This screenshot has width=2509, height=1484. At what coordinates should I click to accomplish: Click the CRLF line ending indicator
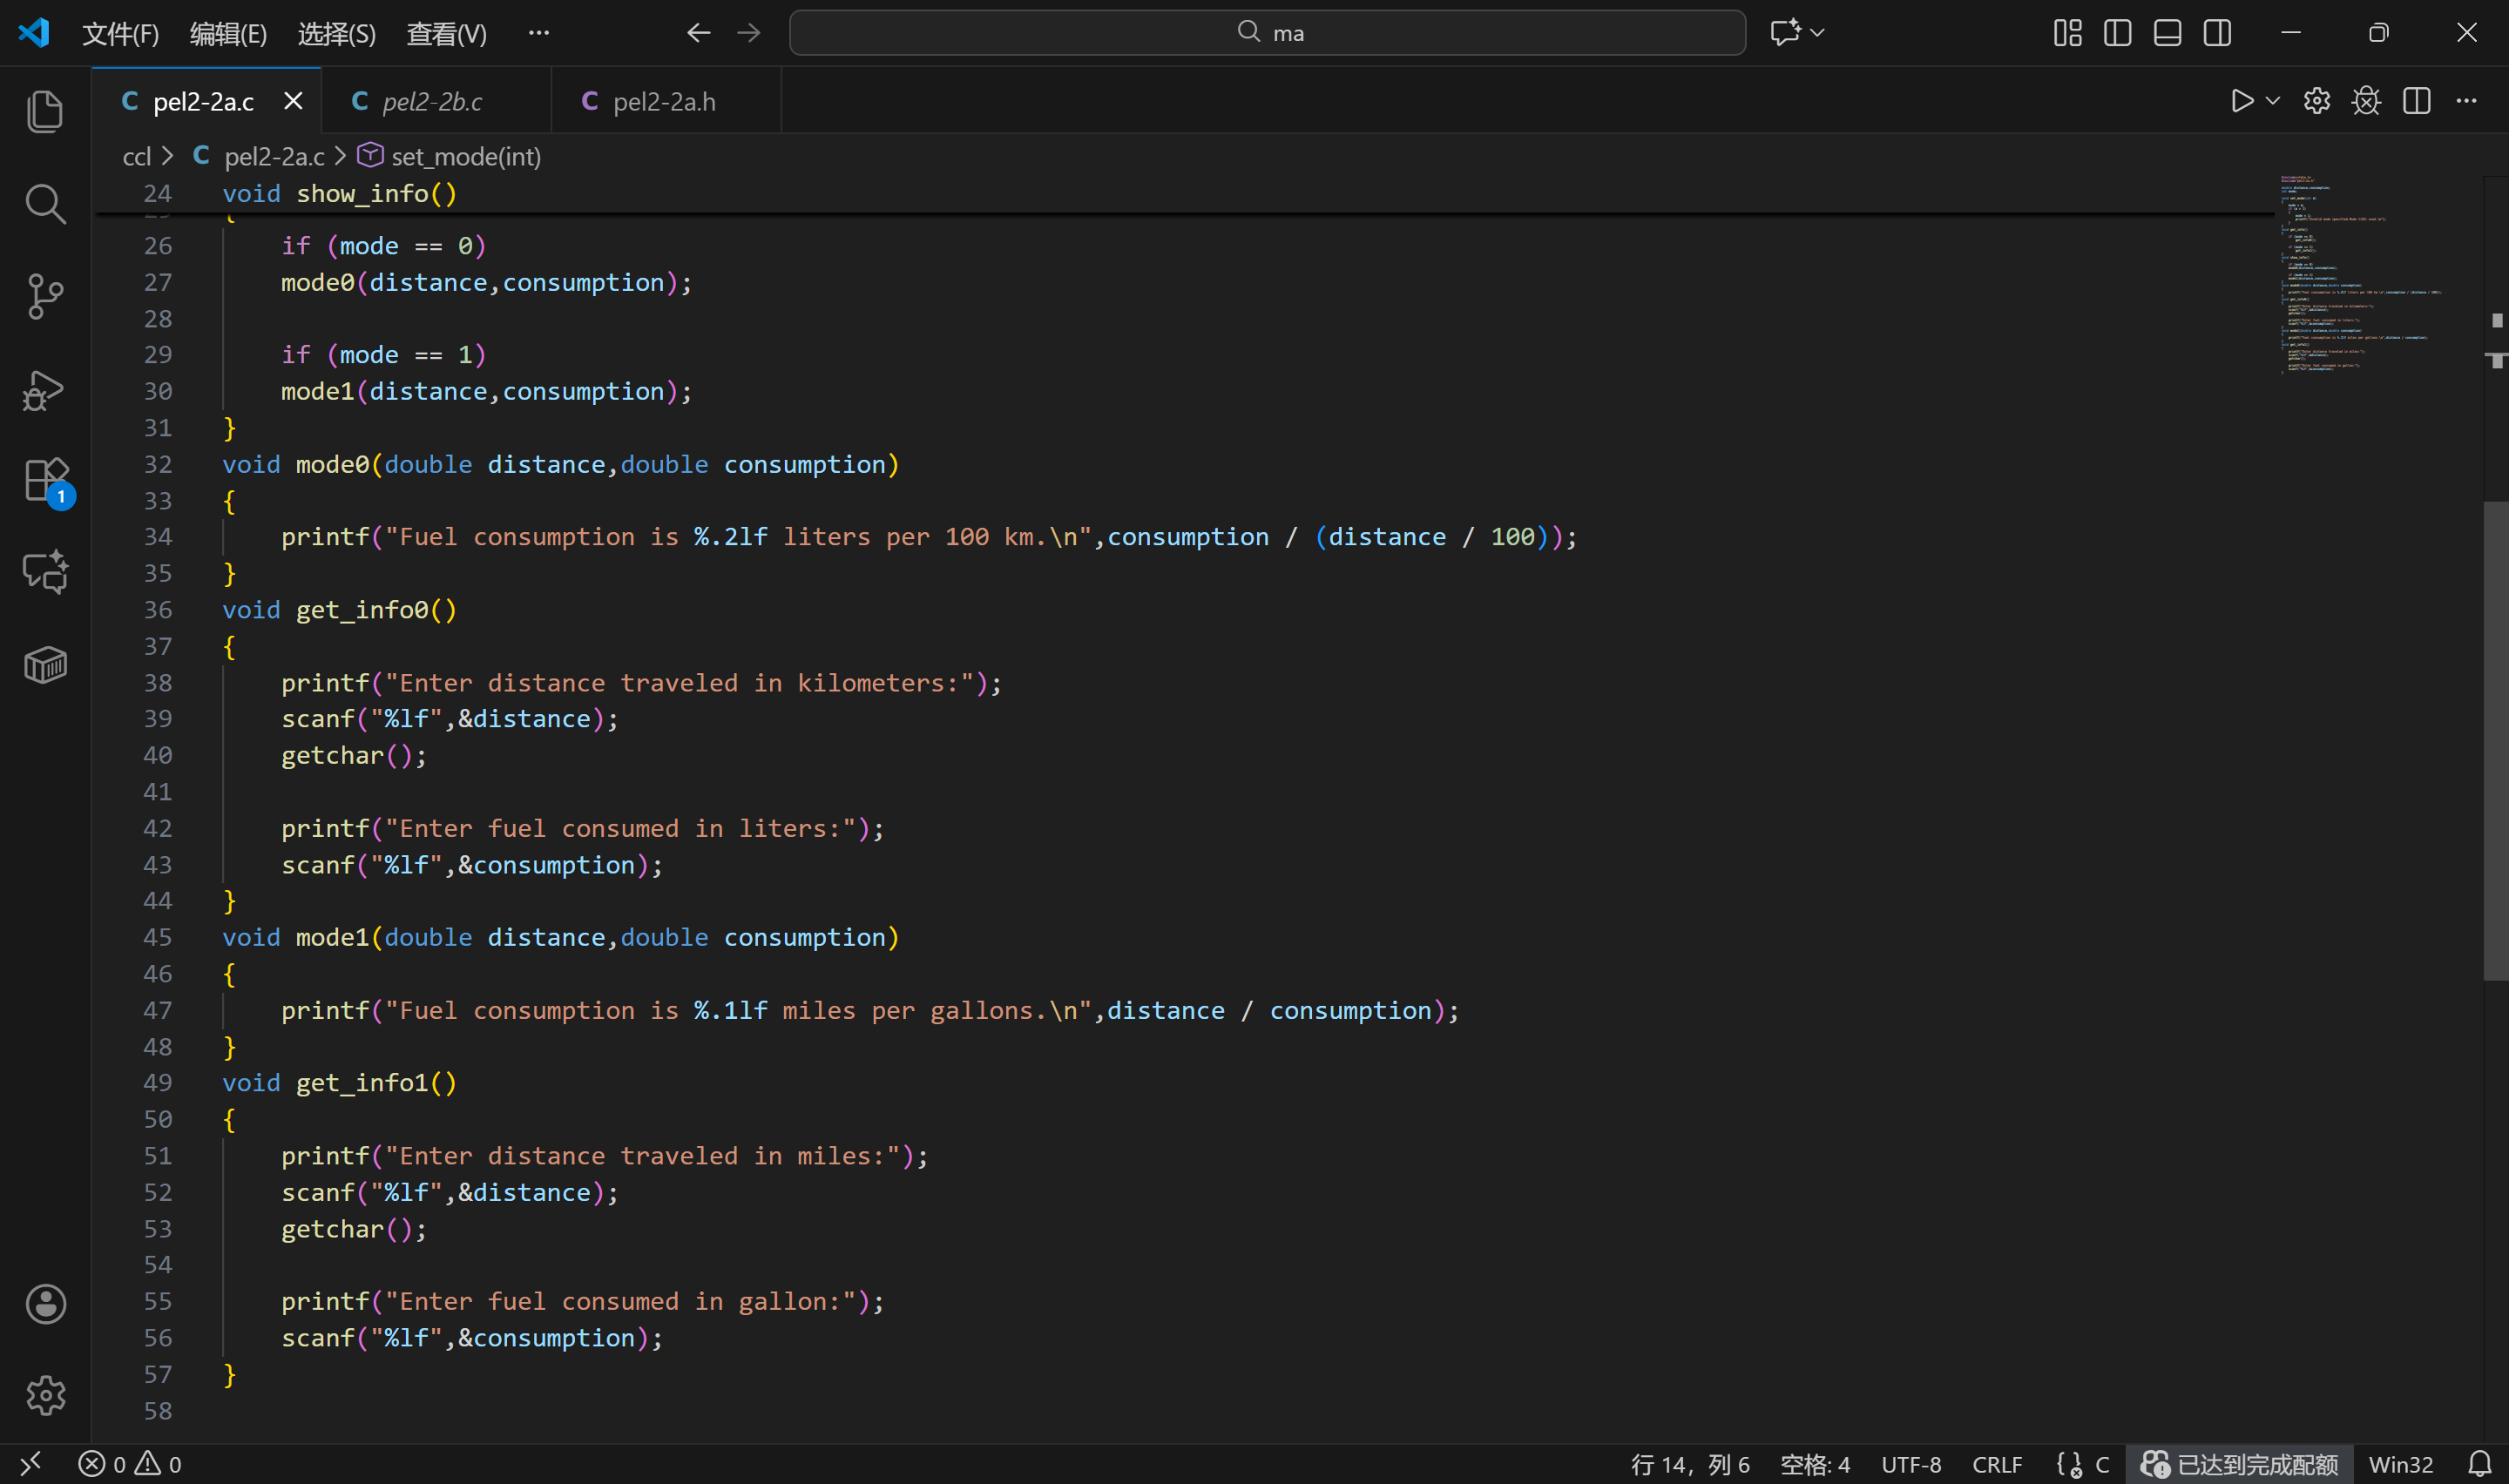[x=1996, y=1464]
